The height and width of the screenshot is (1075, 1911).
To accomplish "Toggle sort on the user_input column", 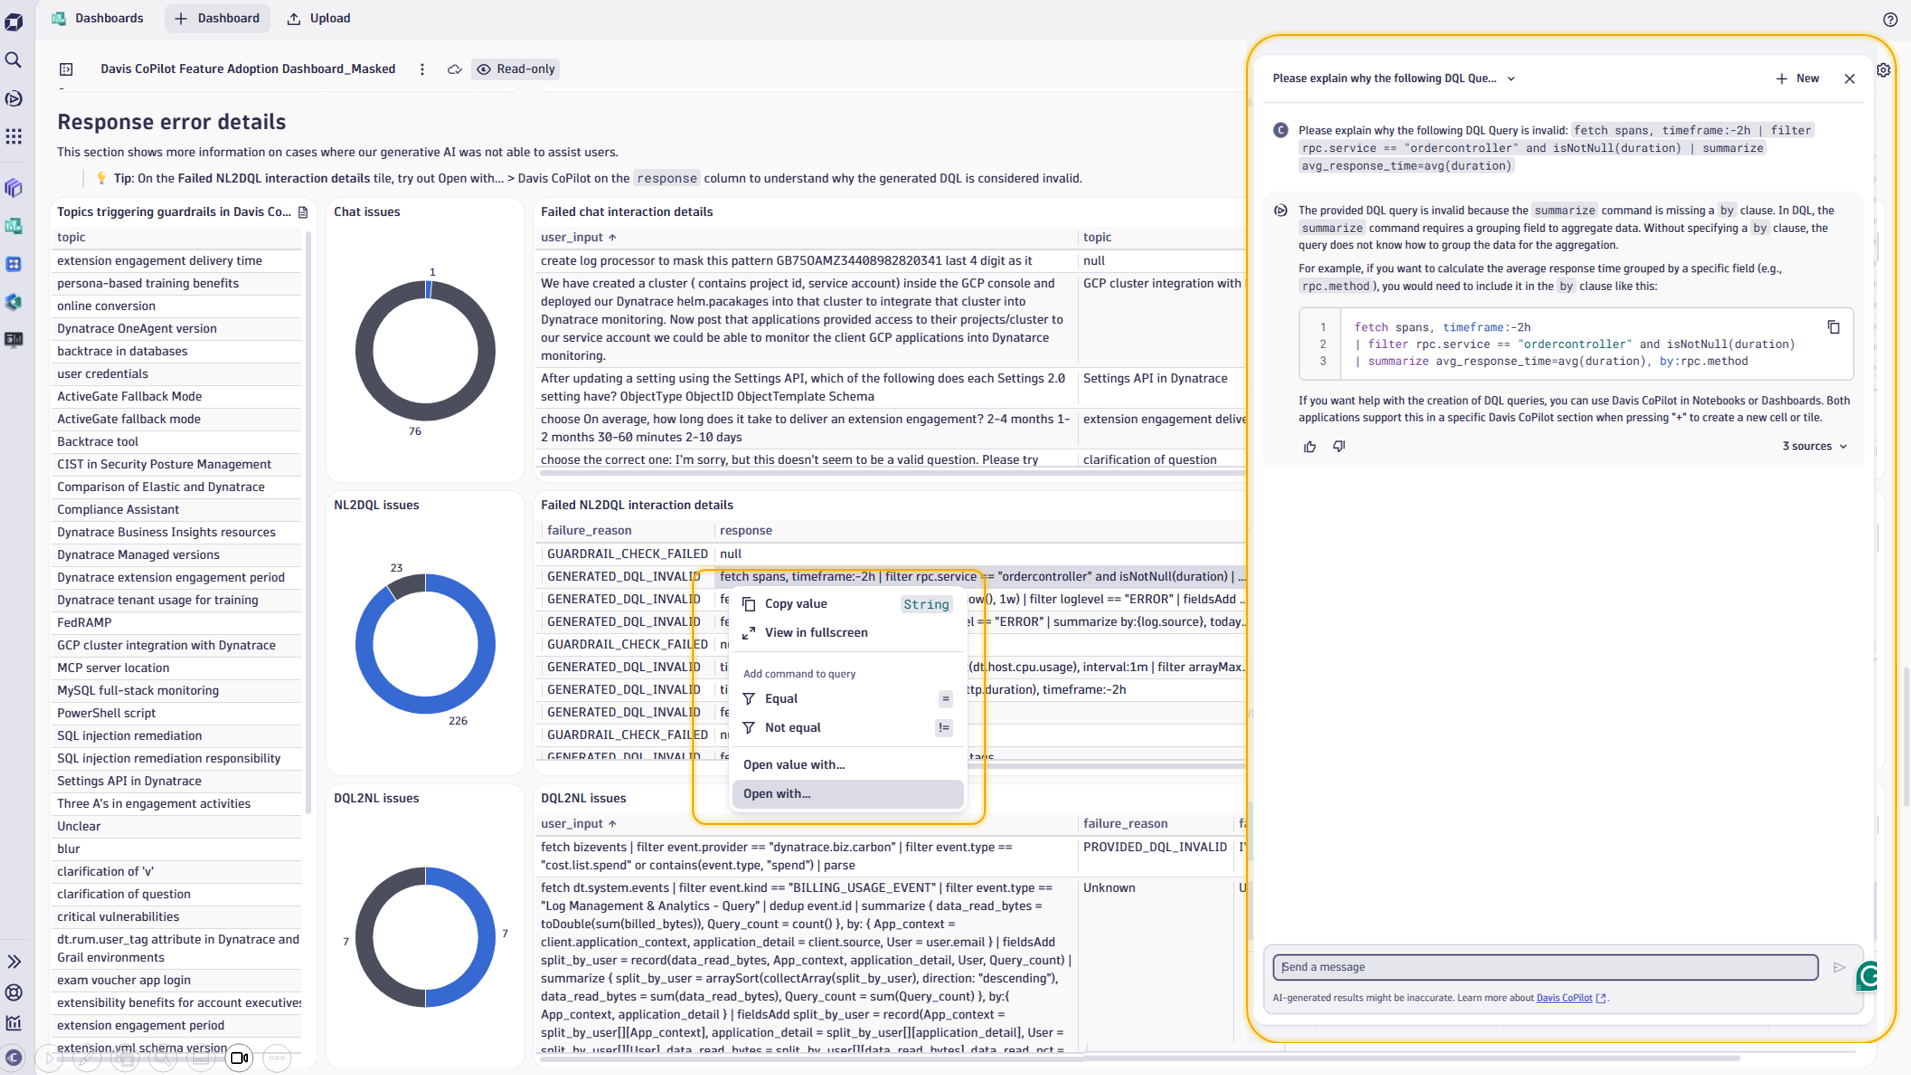I will point(577,237).
